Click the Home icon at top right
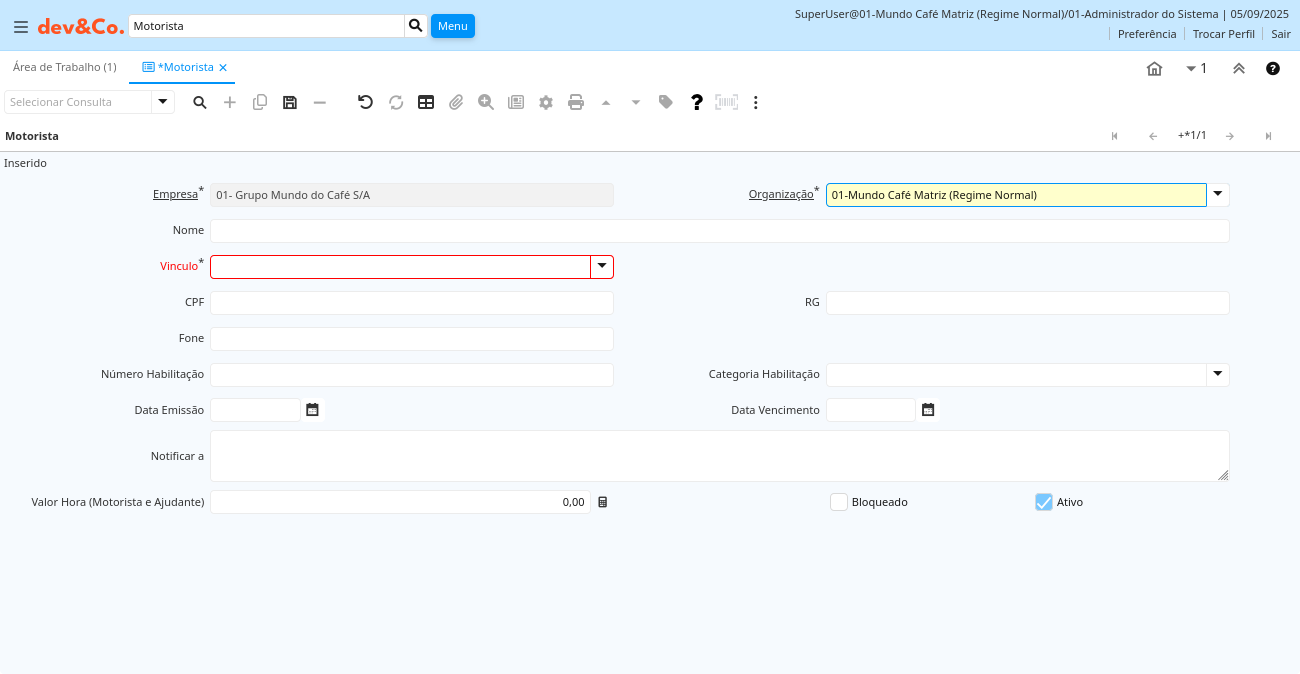This screenshot has width=1300, height=674. coord(1154,68)
